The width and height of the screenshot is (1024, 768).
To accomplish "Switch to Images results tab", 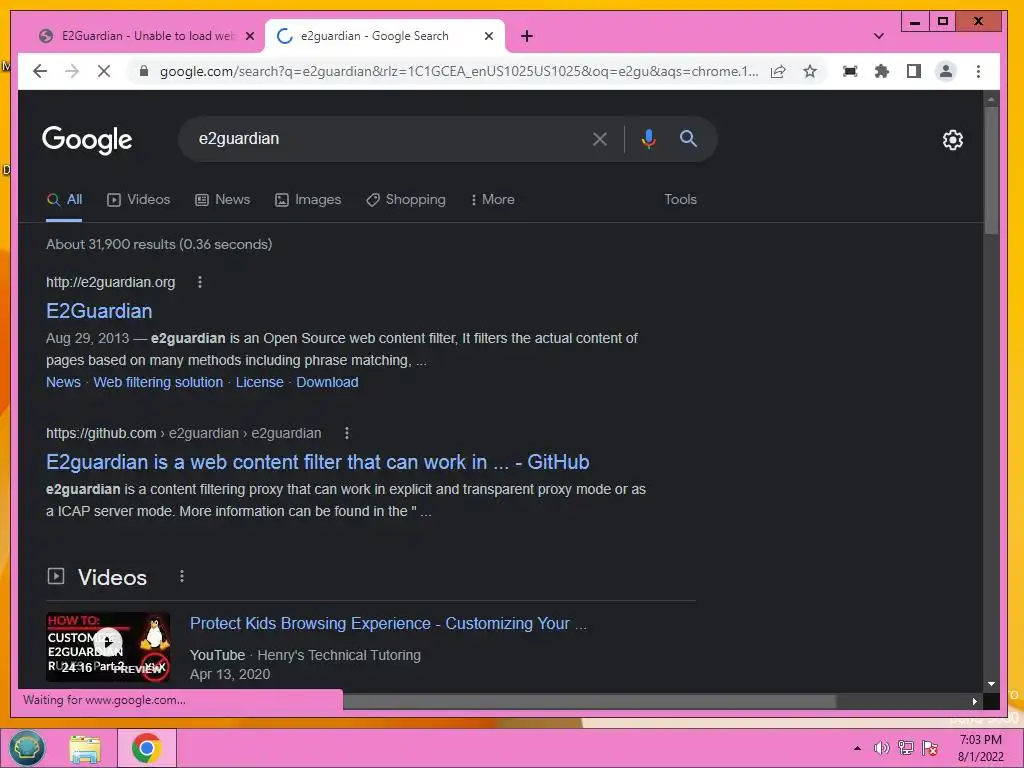I will click(x=308, y=200).
